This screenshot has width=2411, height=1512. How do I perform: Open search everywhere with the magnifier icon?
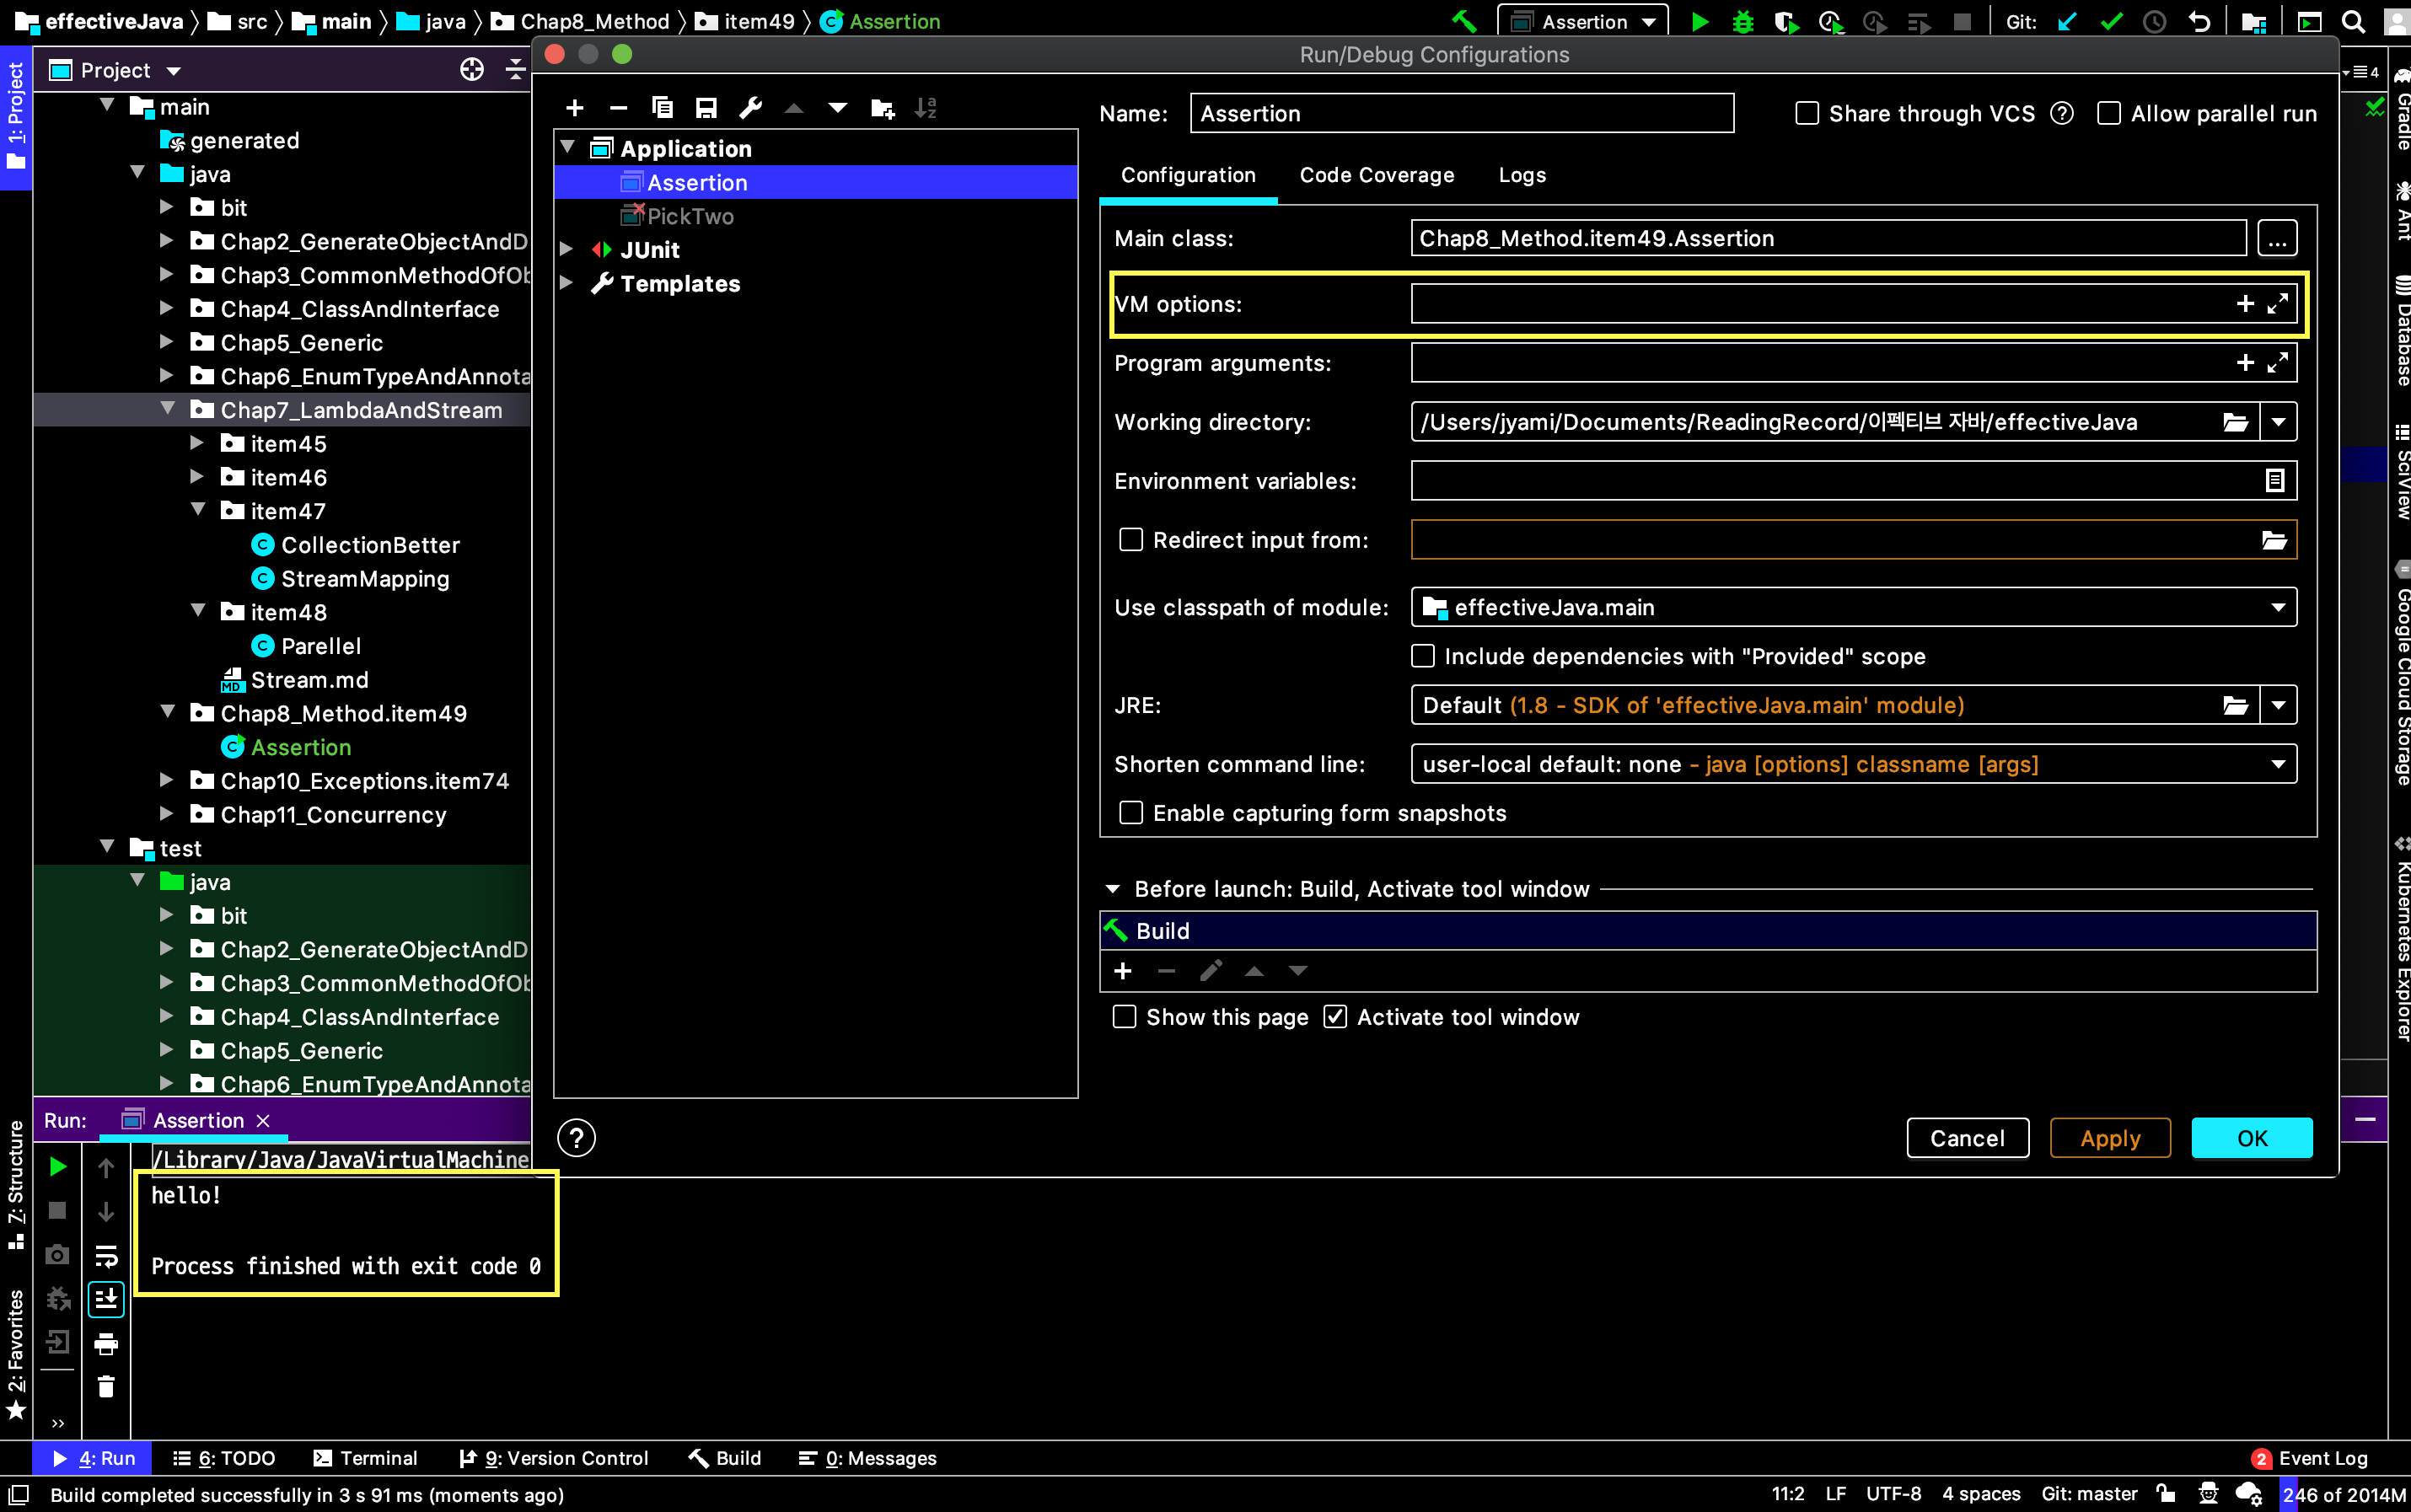click(2352, 21)
